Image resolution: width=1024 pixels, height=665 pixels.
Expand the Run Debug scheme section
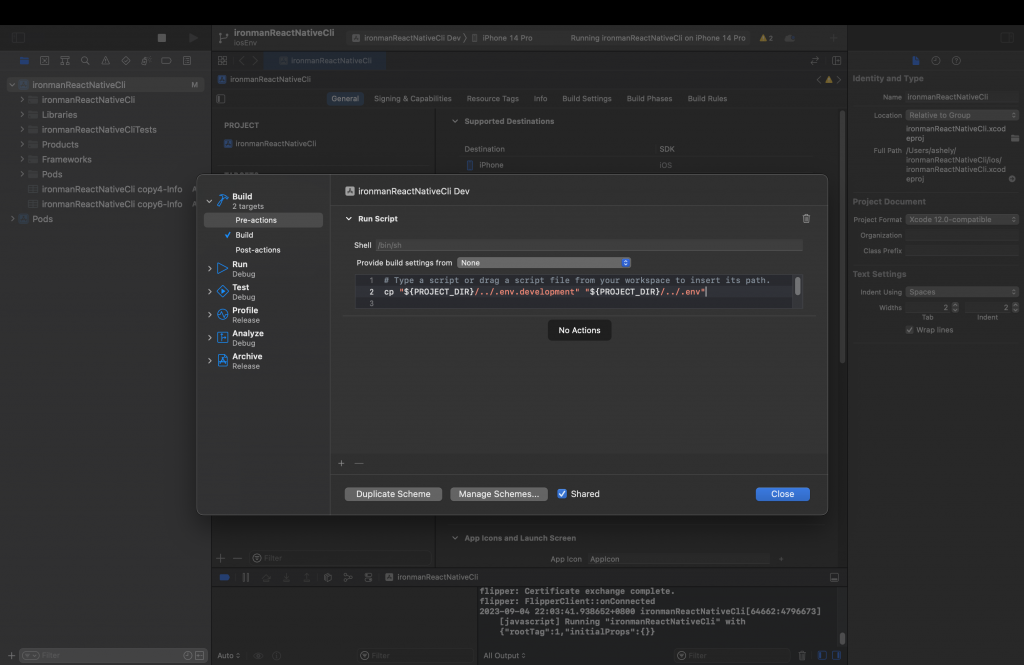point(210,268)
